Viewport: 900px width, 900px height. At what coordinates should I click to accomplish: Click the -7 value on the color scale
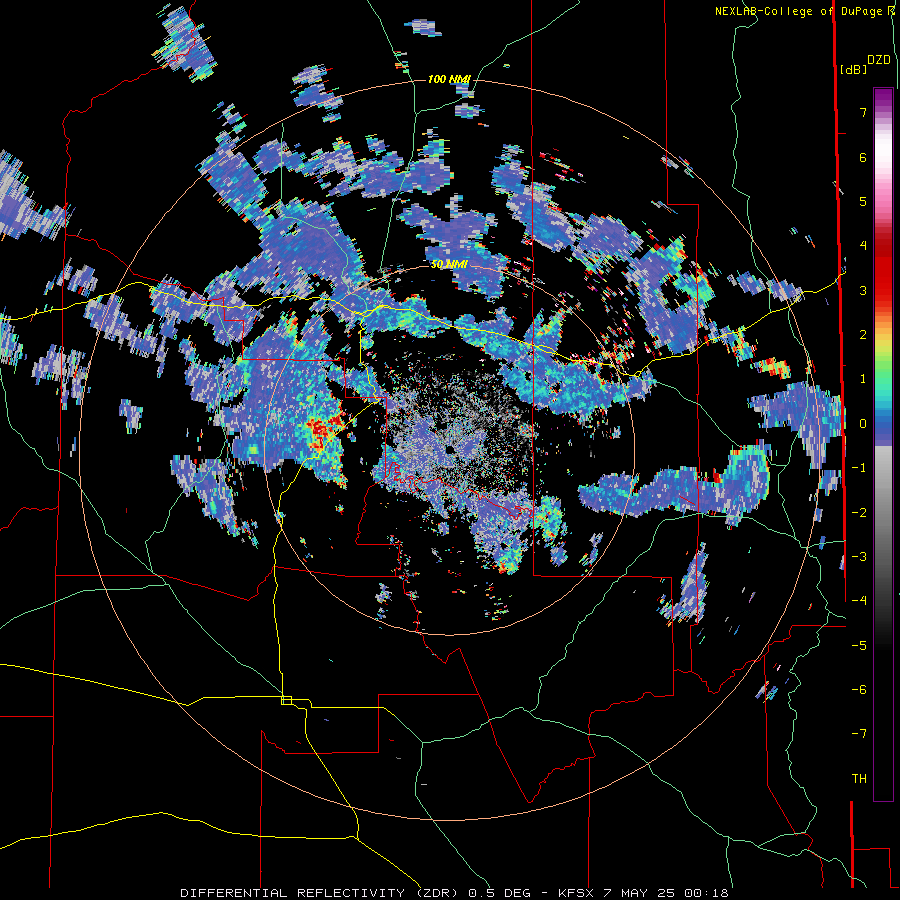point(859,734)
